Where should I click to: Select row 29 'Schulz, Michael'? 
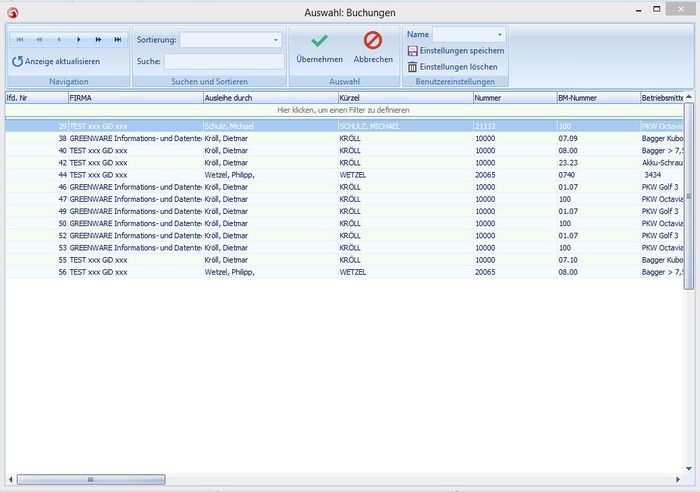click(x=344, y=126)
